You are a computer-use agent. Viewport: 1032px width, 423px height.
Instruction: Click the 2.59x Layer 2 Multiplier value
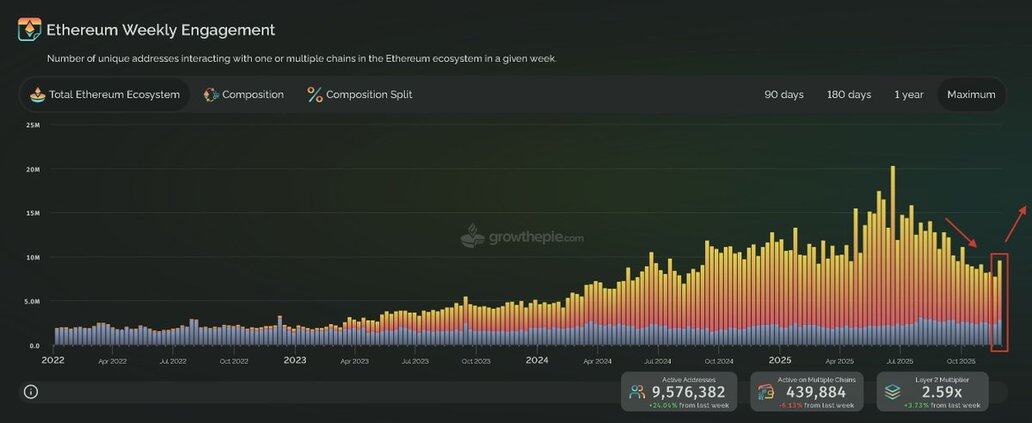(943, 392)
